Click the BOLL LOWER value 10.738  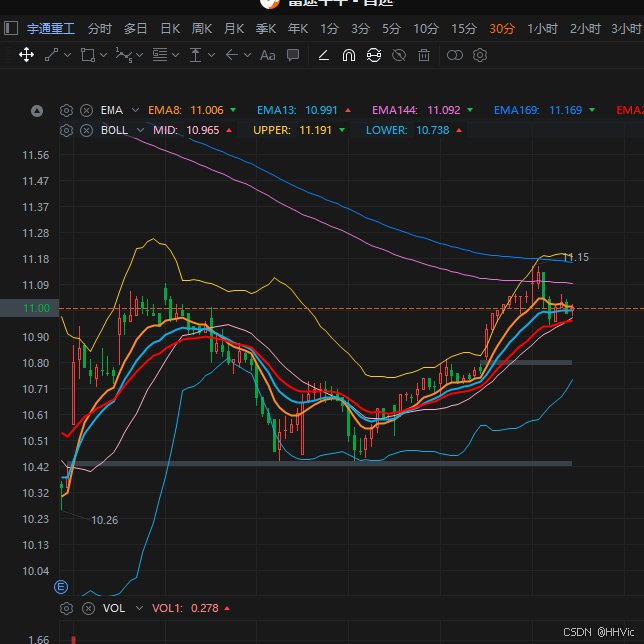433,130
